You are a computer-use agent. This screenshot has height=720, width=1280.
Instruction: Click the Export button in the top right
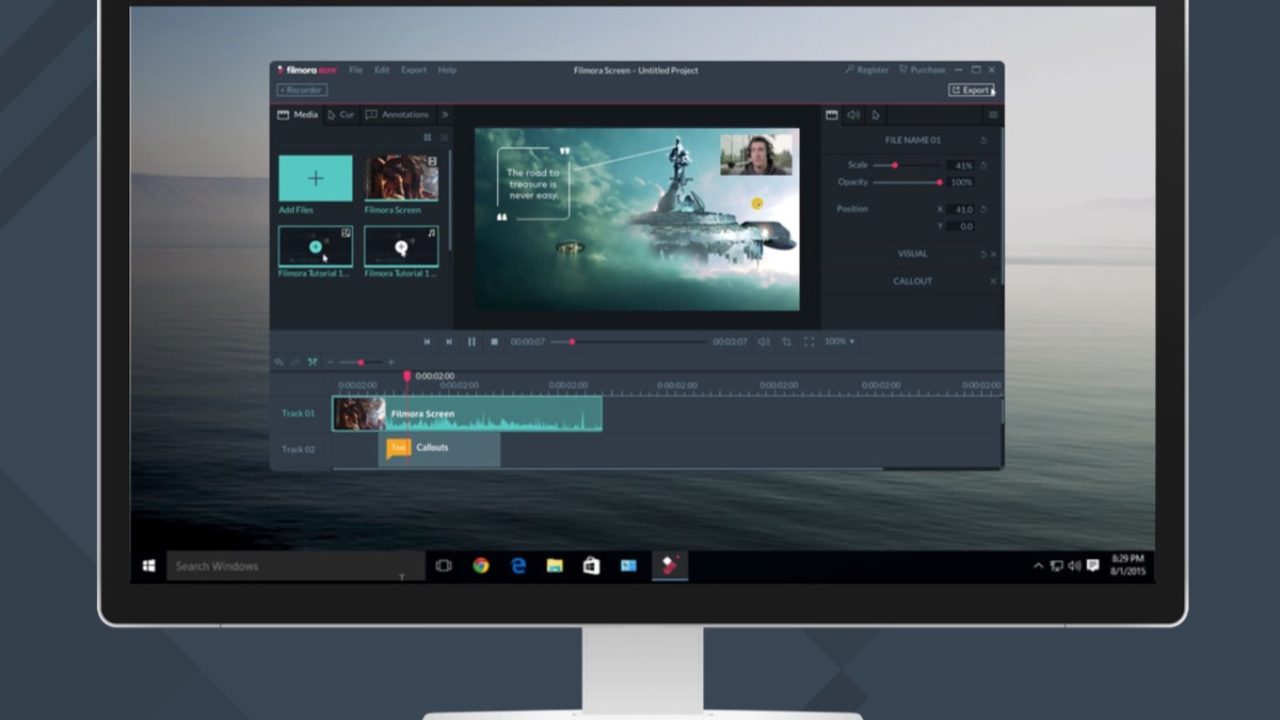[x=971, y=90]
